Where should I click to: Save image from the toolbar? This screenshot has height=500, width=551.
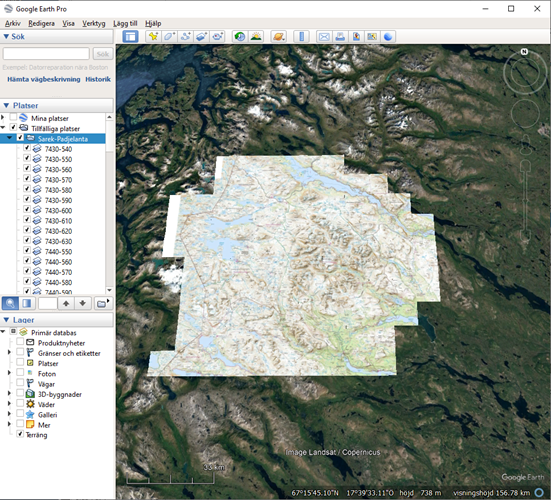click(356, 37)
